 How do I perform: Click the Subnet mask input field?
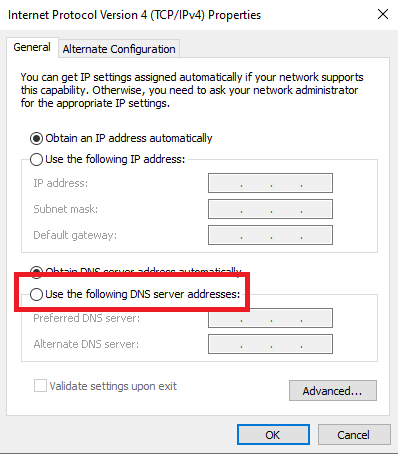[x=270, y=209]
